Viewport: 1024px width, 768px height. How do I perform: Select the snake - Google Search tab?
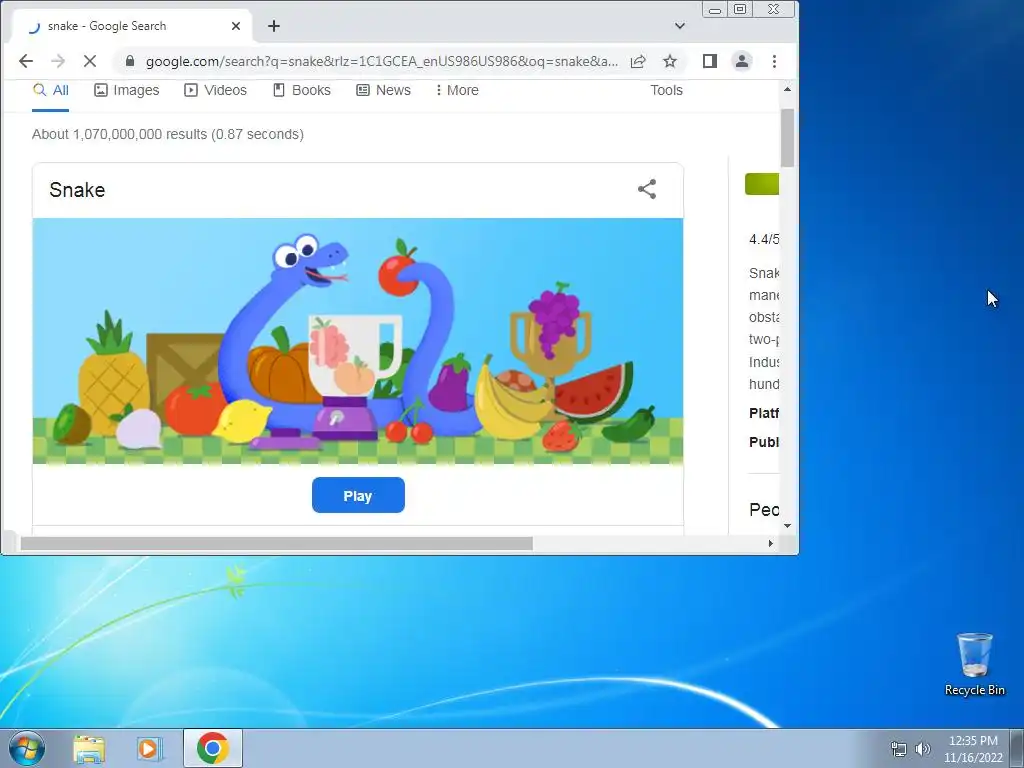click(x=131, y=26)
